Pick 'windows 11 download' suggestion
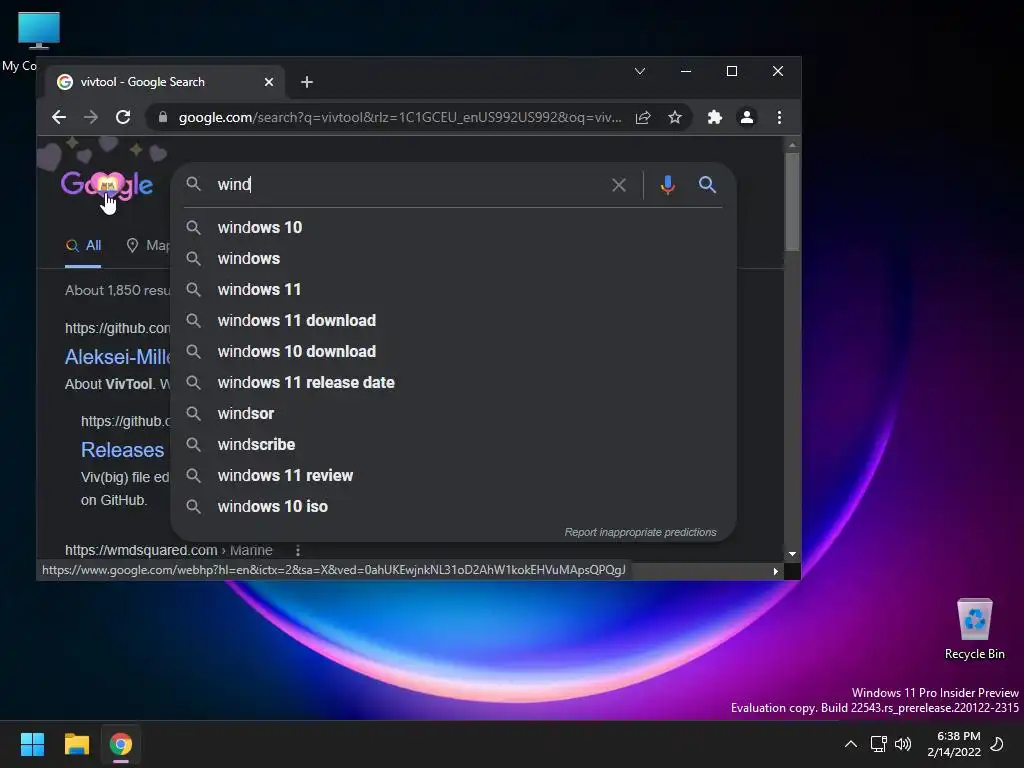 (x=453, y=321)
